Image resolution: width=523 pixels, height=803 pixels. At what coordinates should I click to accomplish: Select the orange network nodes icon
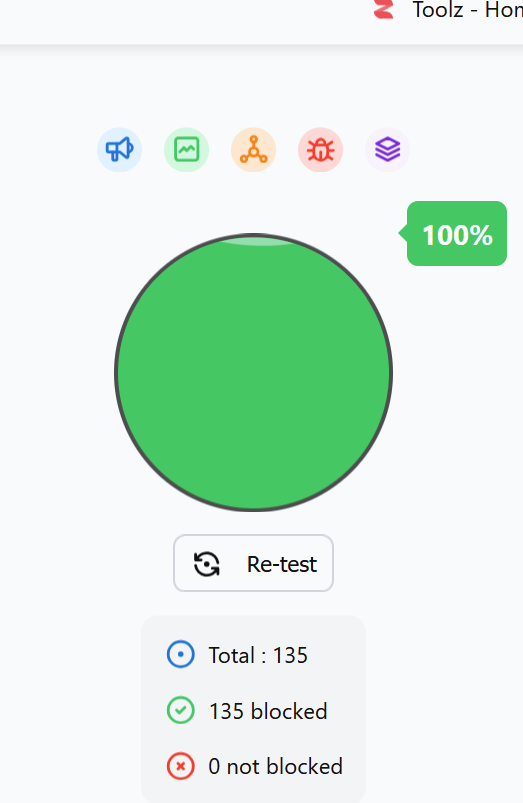pos(254,150)
